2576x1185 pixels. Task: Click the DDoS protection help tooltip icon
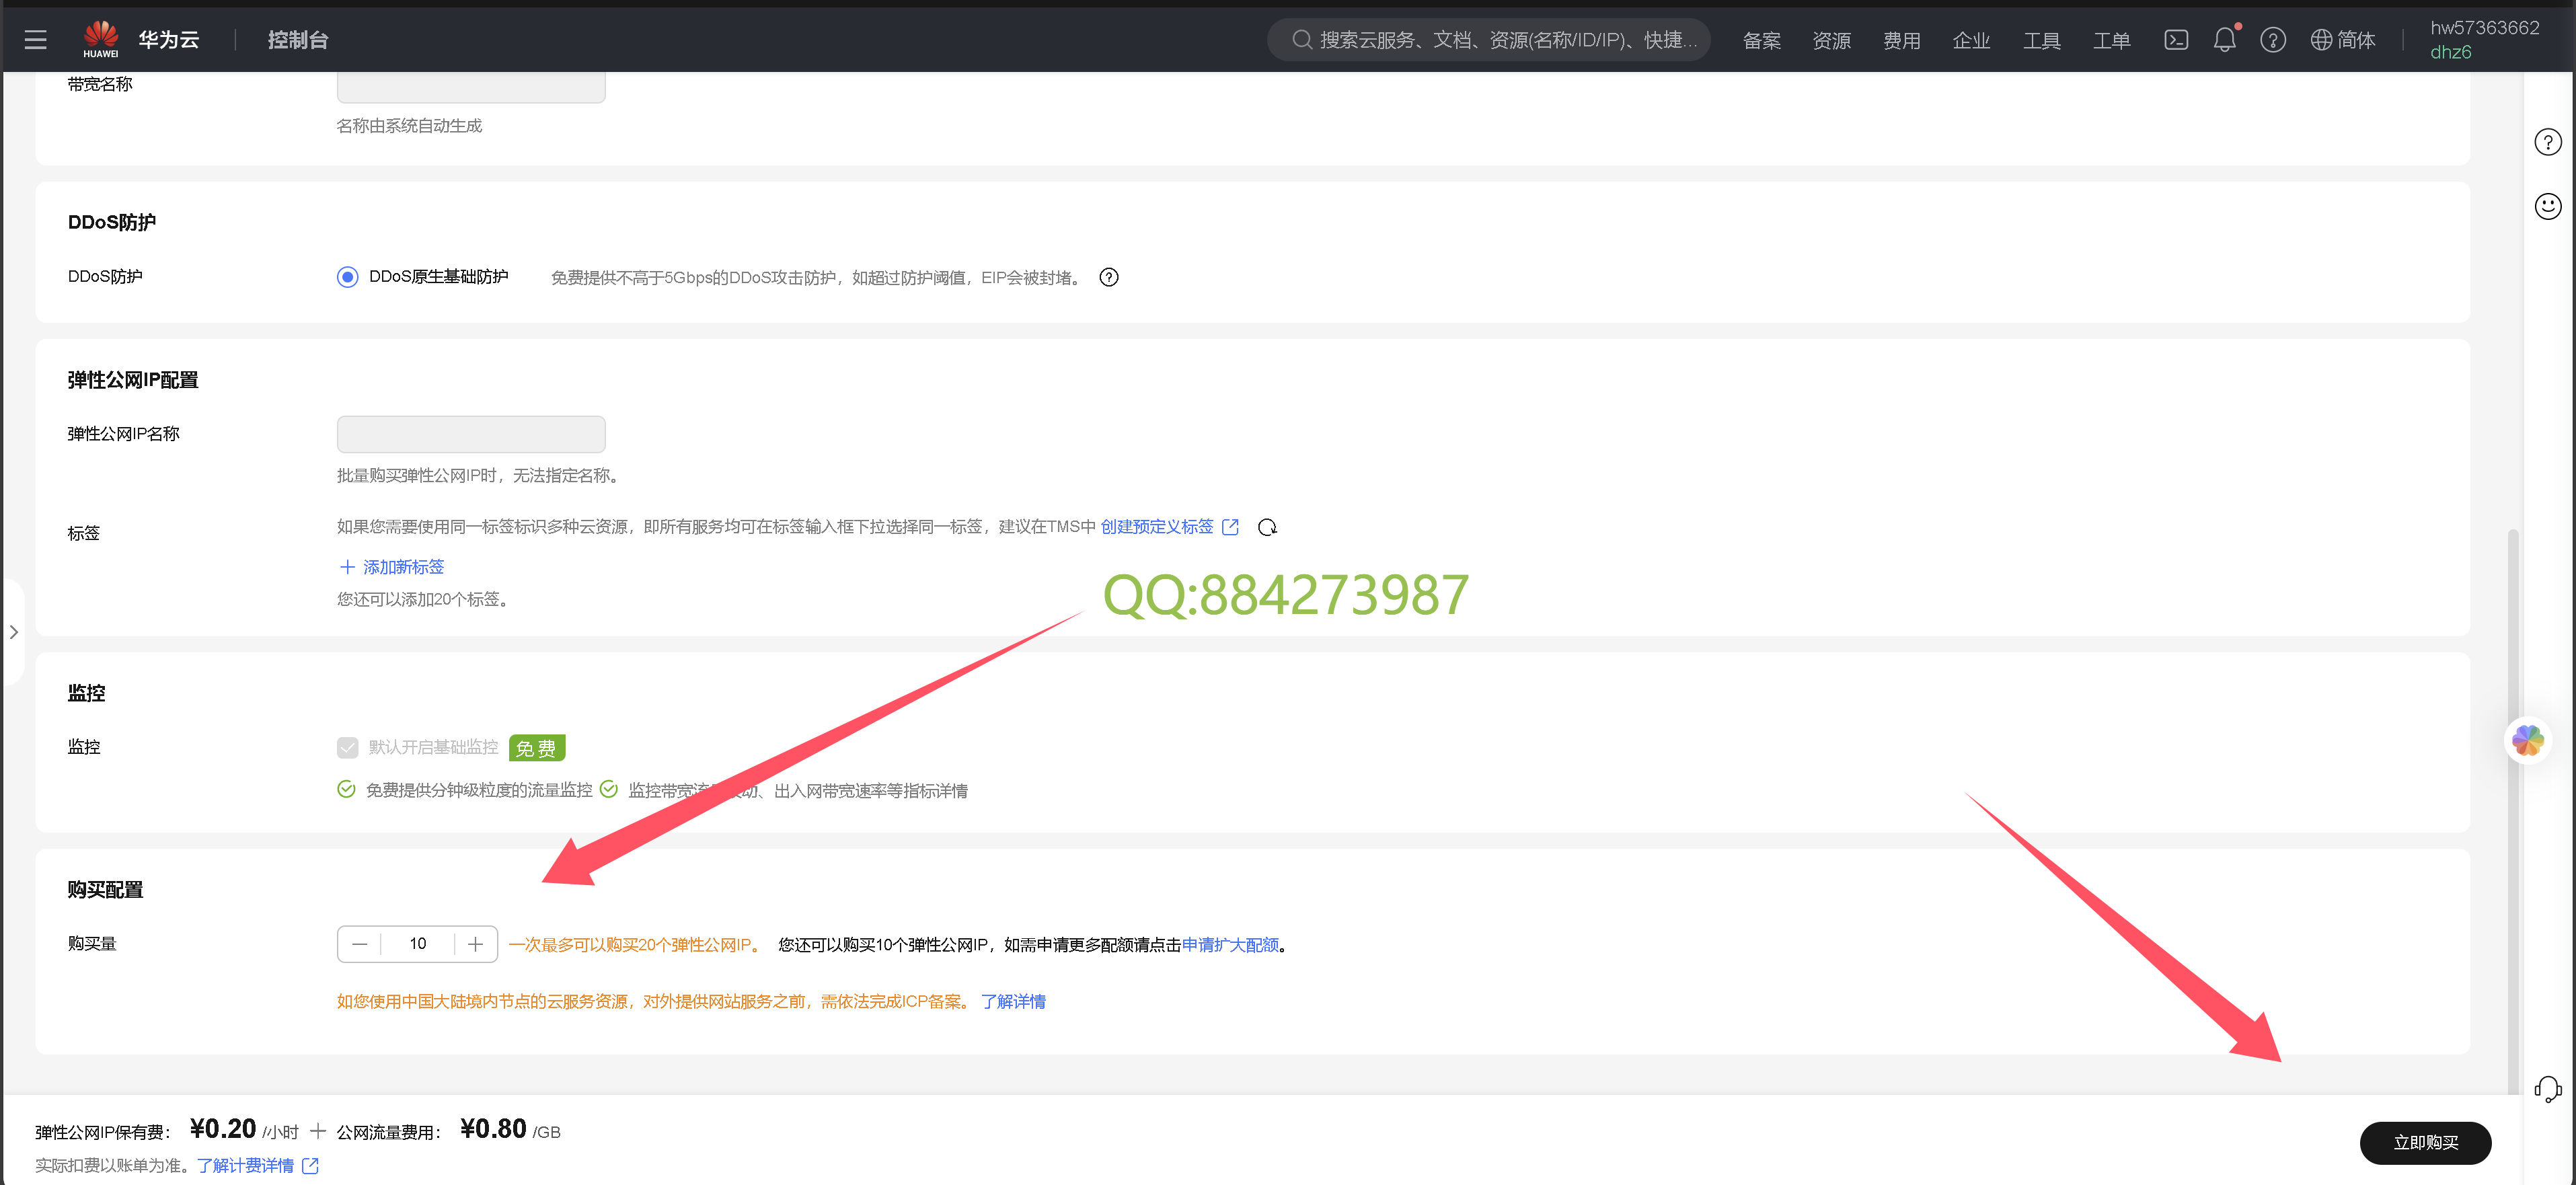pos(1109,277)
